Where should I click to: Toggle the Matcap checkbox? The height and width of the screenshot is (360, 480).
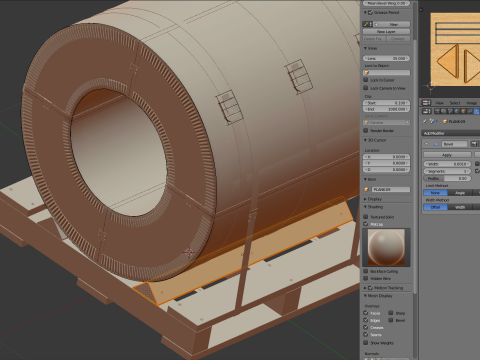click(x=366, y=224)
